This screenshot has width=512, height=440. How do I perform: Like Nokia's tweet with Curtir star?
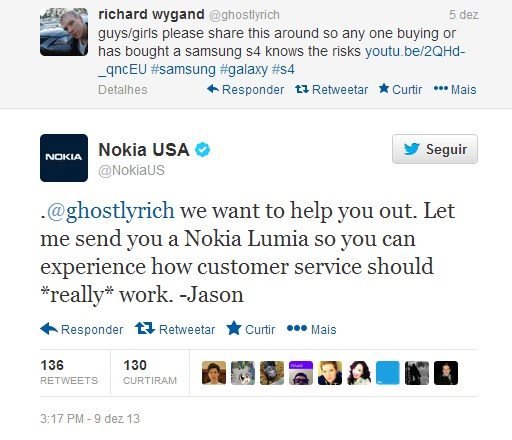(x=251, y=329)
